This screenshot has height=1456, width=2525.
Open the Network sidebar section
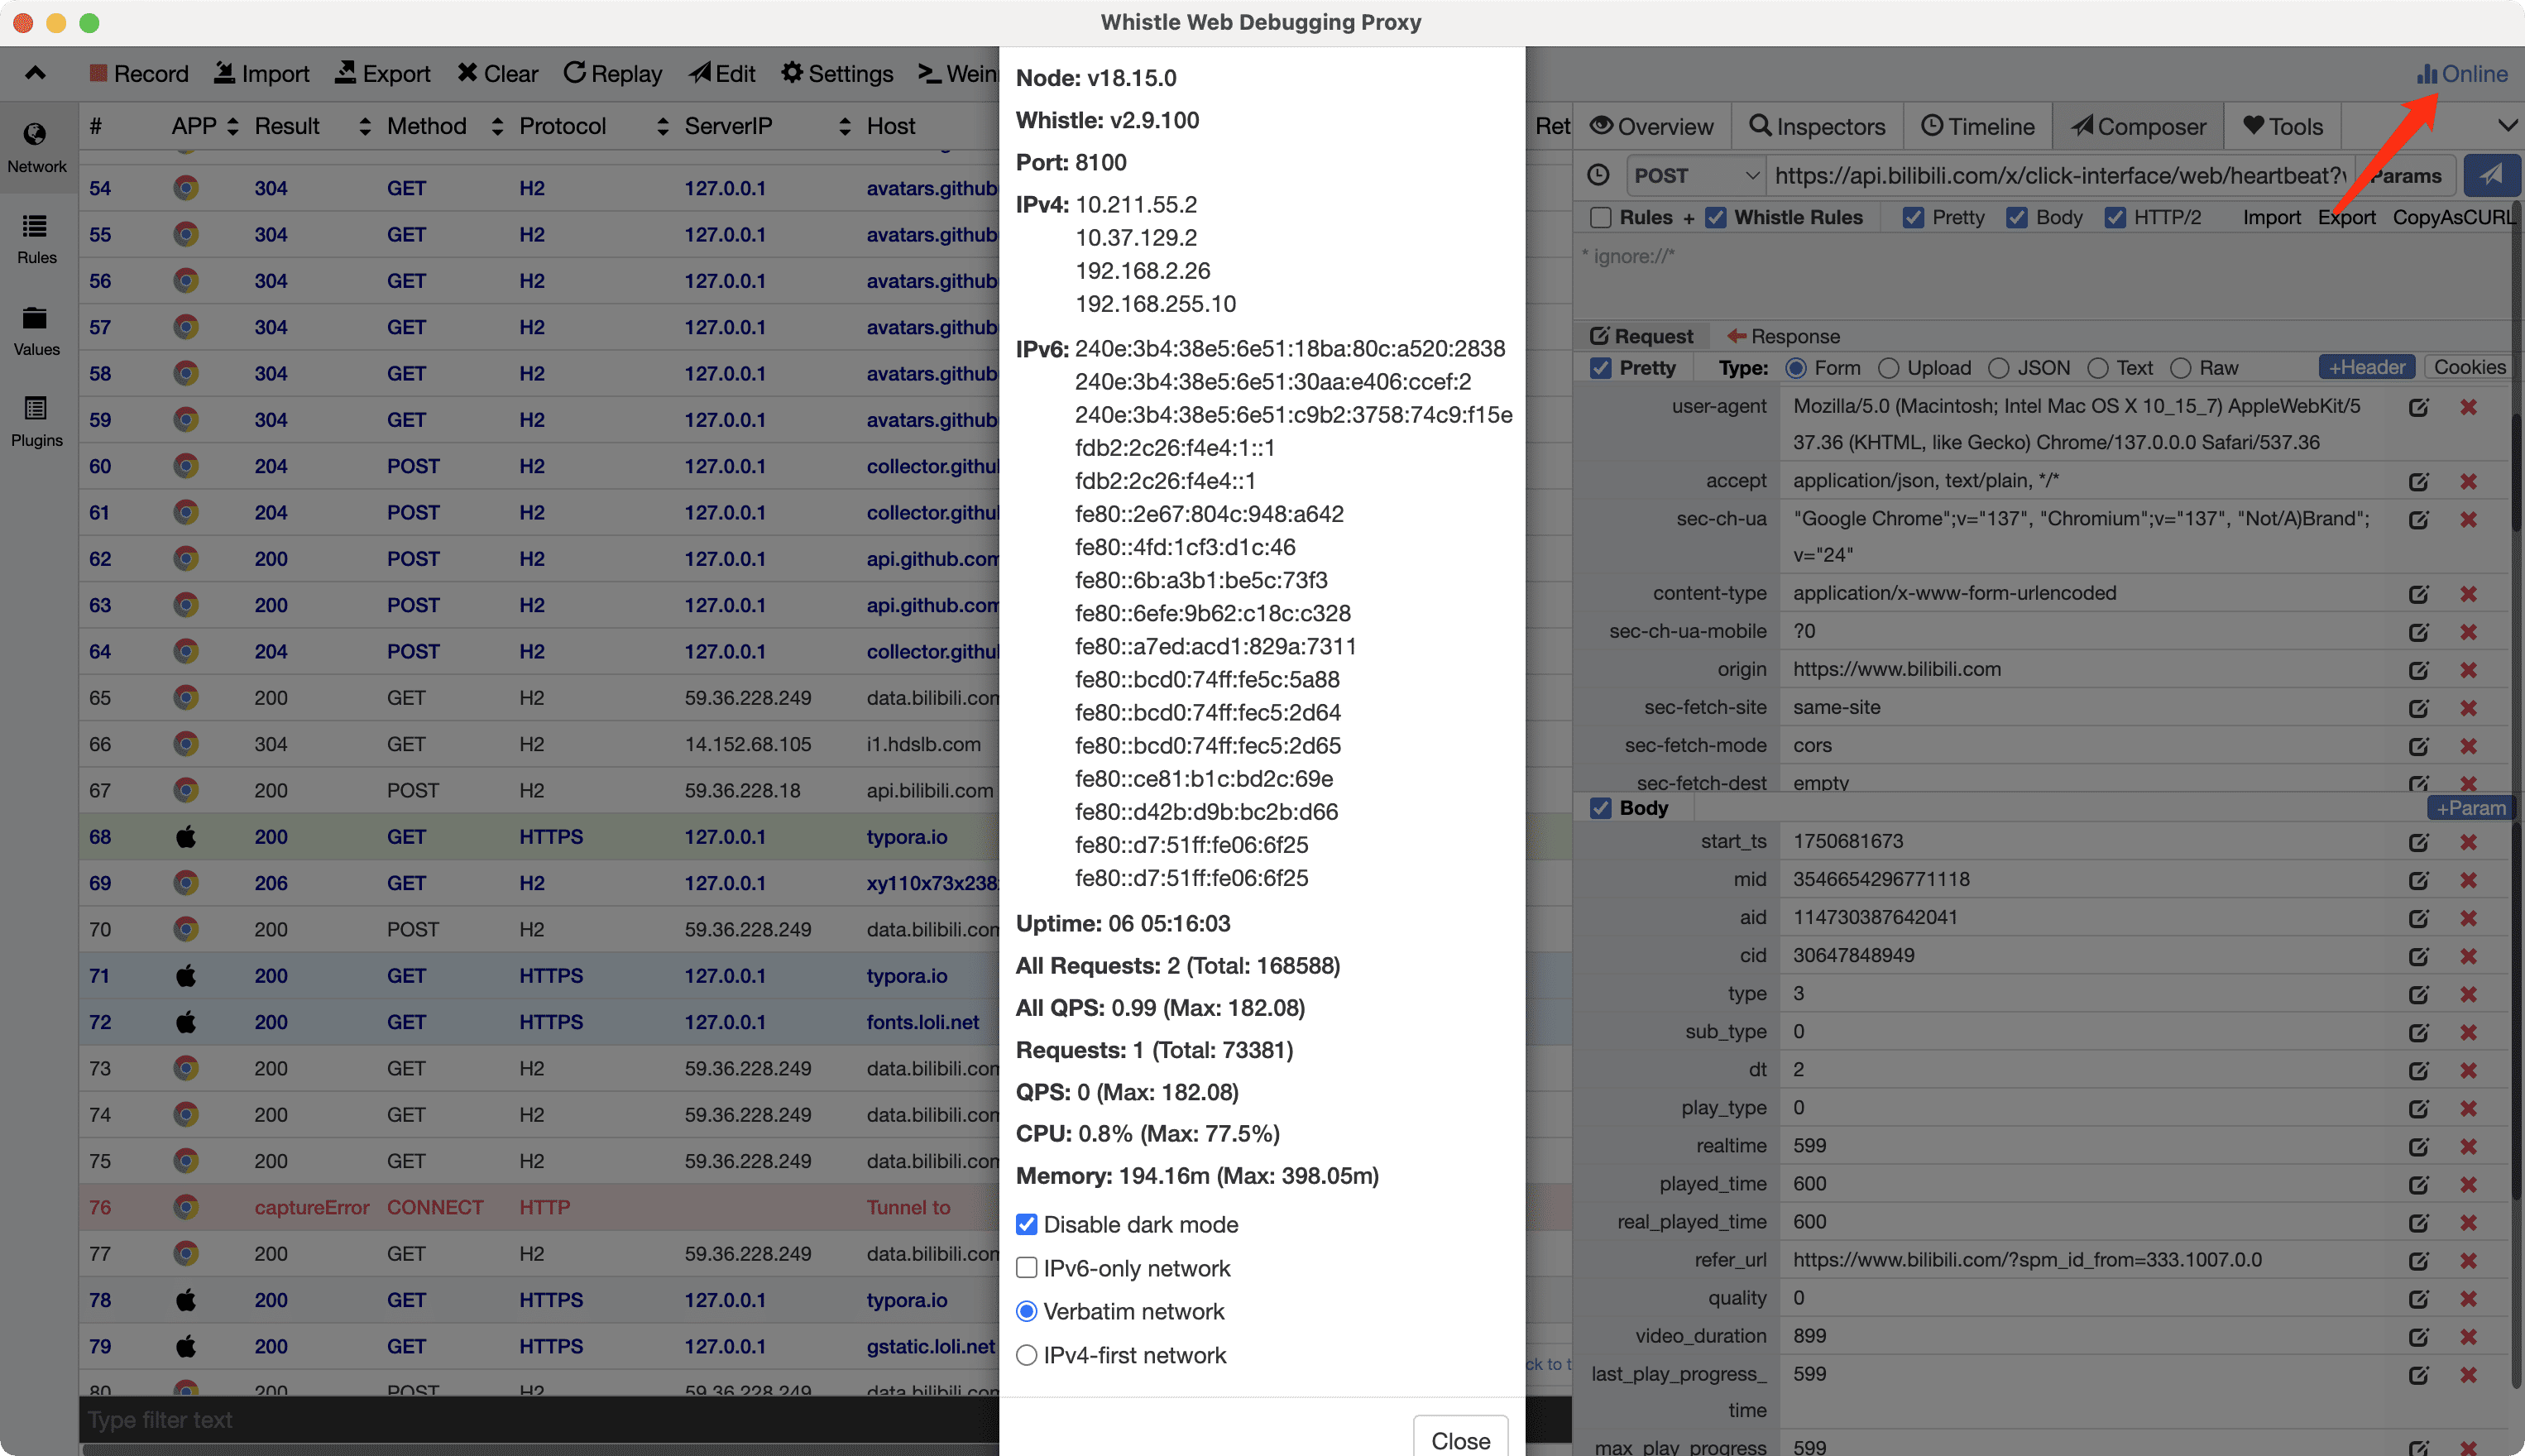(x=37, y=147)
